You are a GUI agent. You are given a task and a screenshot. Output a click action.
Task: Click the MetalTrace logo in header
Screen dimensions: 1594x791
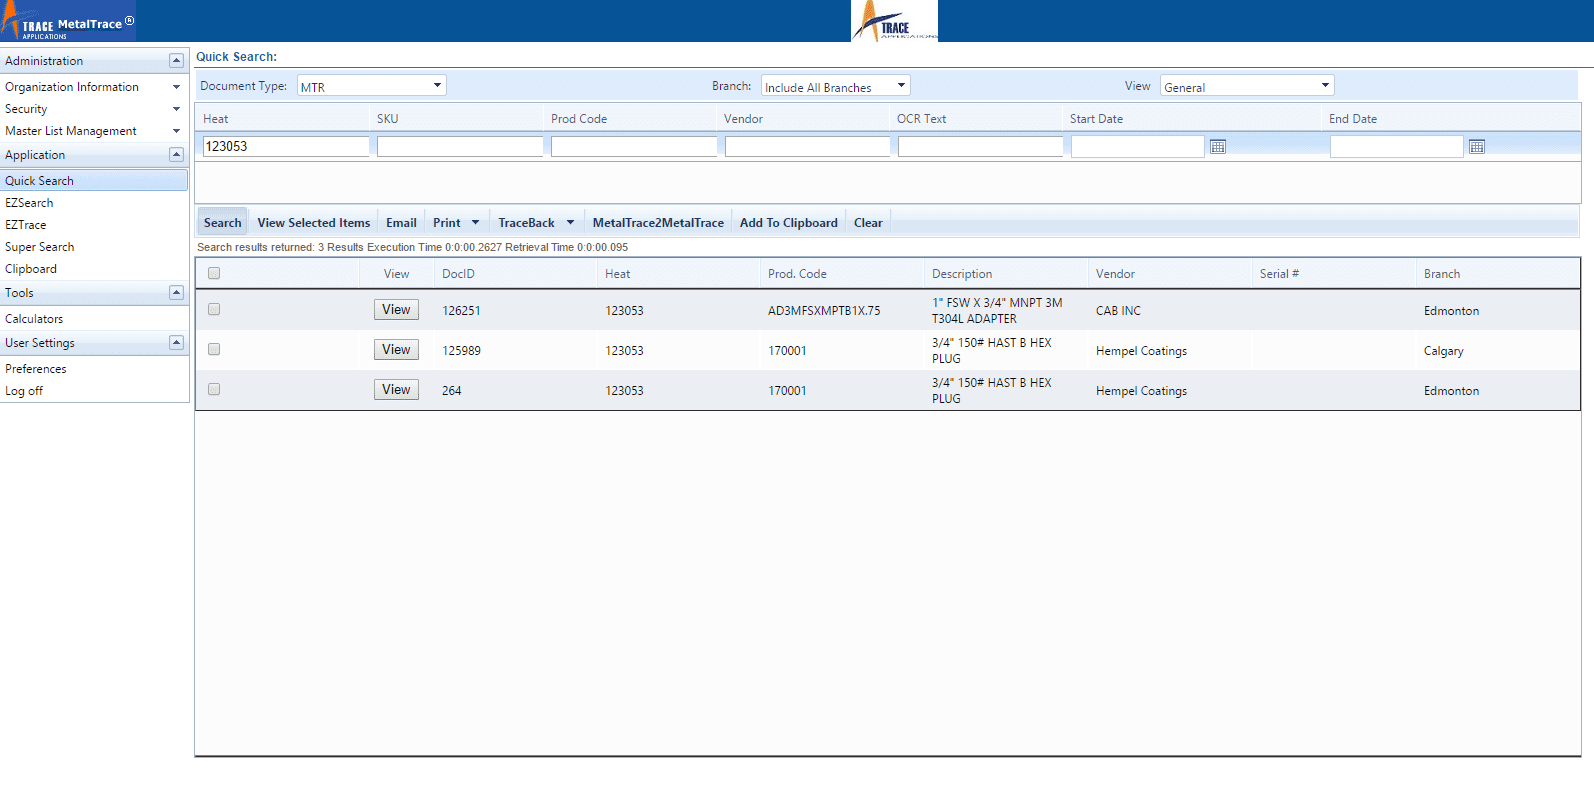click(x=68, y=21)
